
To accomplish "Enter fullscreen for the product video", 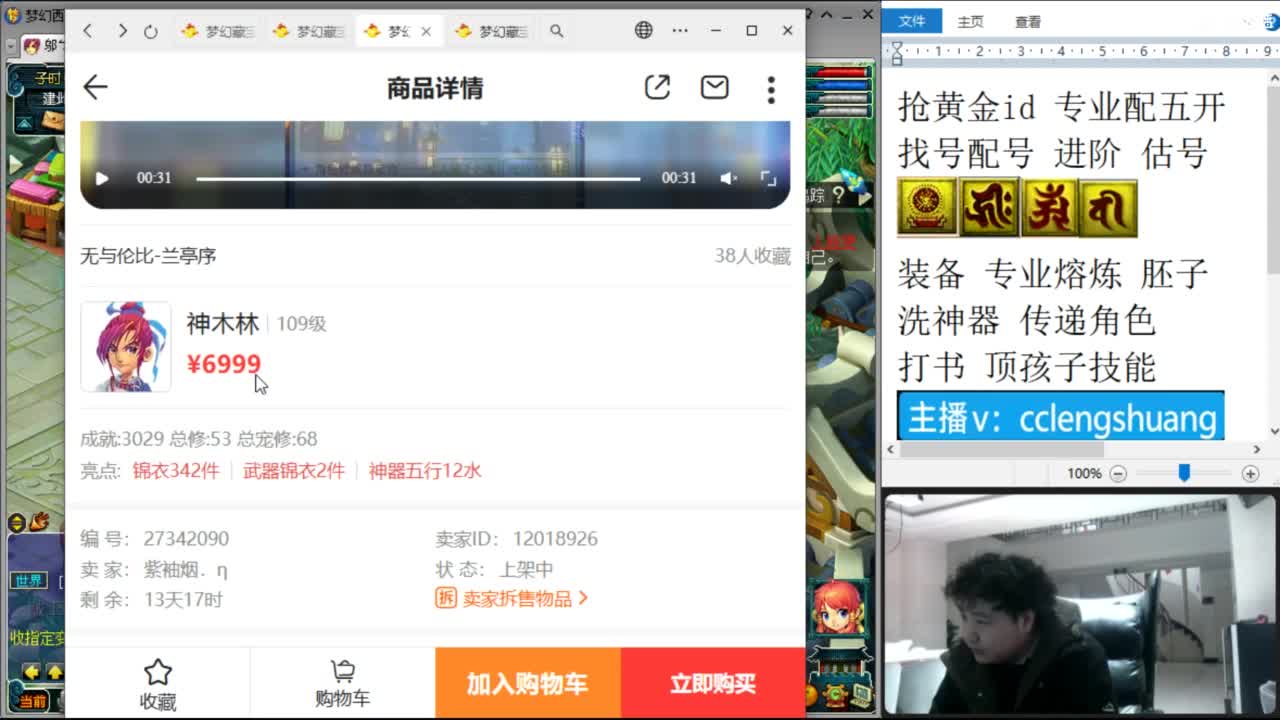I will (768, 178).
